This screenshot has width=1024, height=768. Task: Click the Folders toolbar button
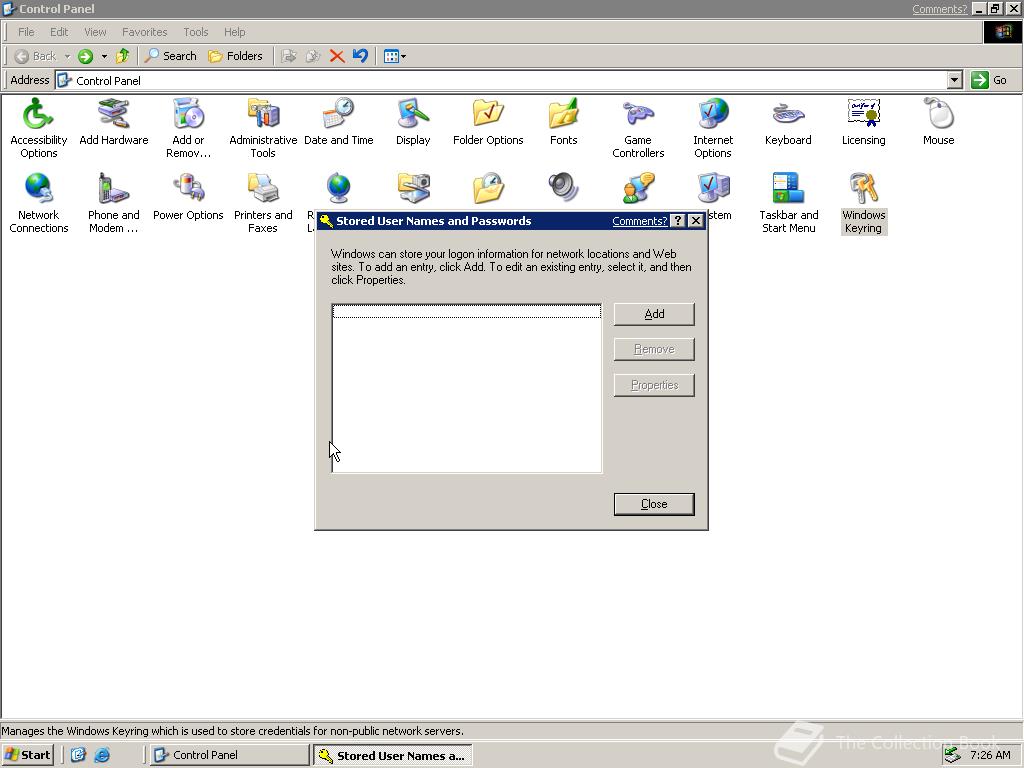pos(235,56)
